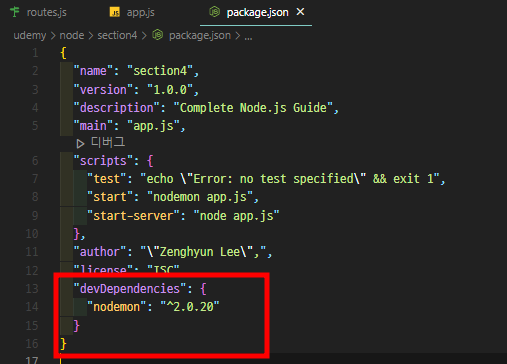Click the "1.0.0" version value
This screenshot has width=507, height=364.
coord(170,90)
